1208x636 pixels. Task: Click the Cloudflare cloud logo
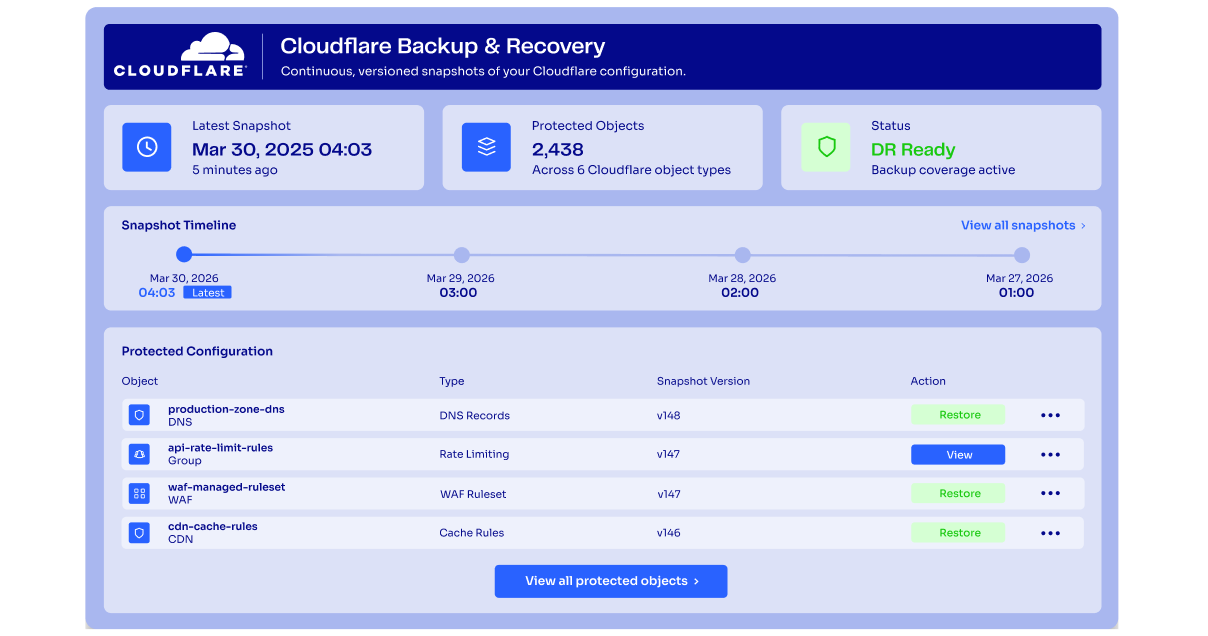pyautogui.click(x=180, y=55)
